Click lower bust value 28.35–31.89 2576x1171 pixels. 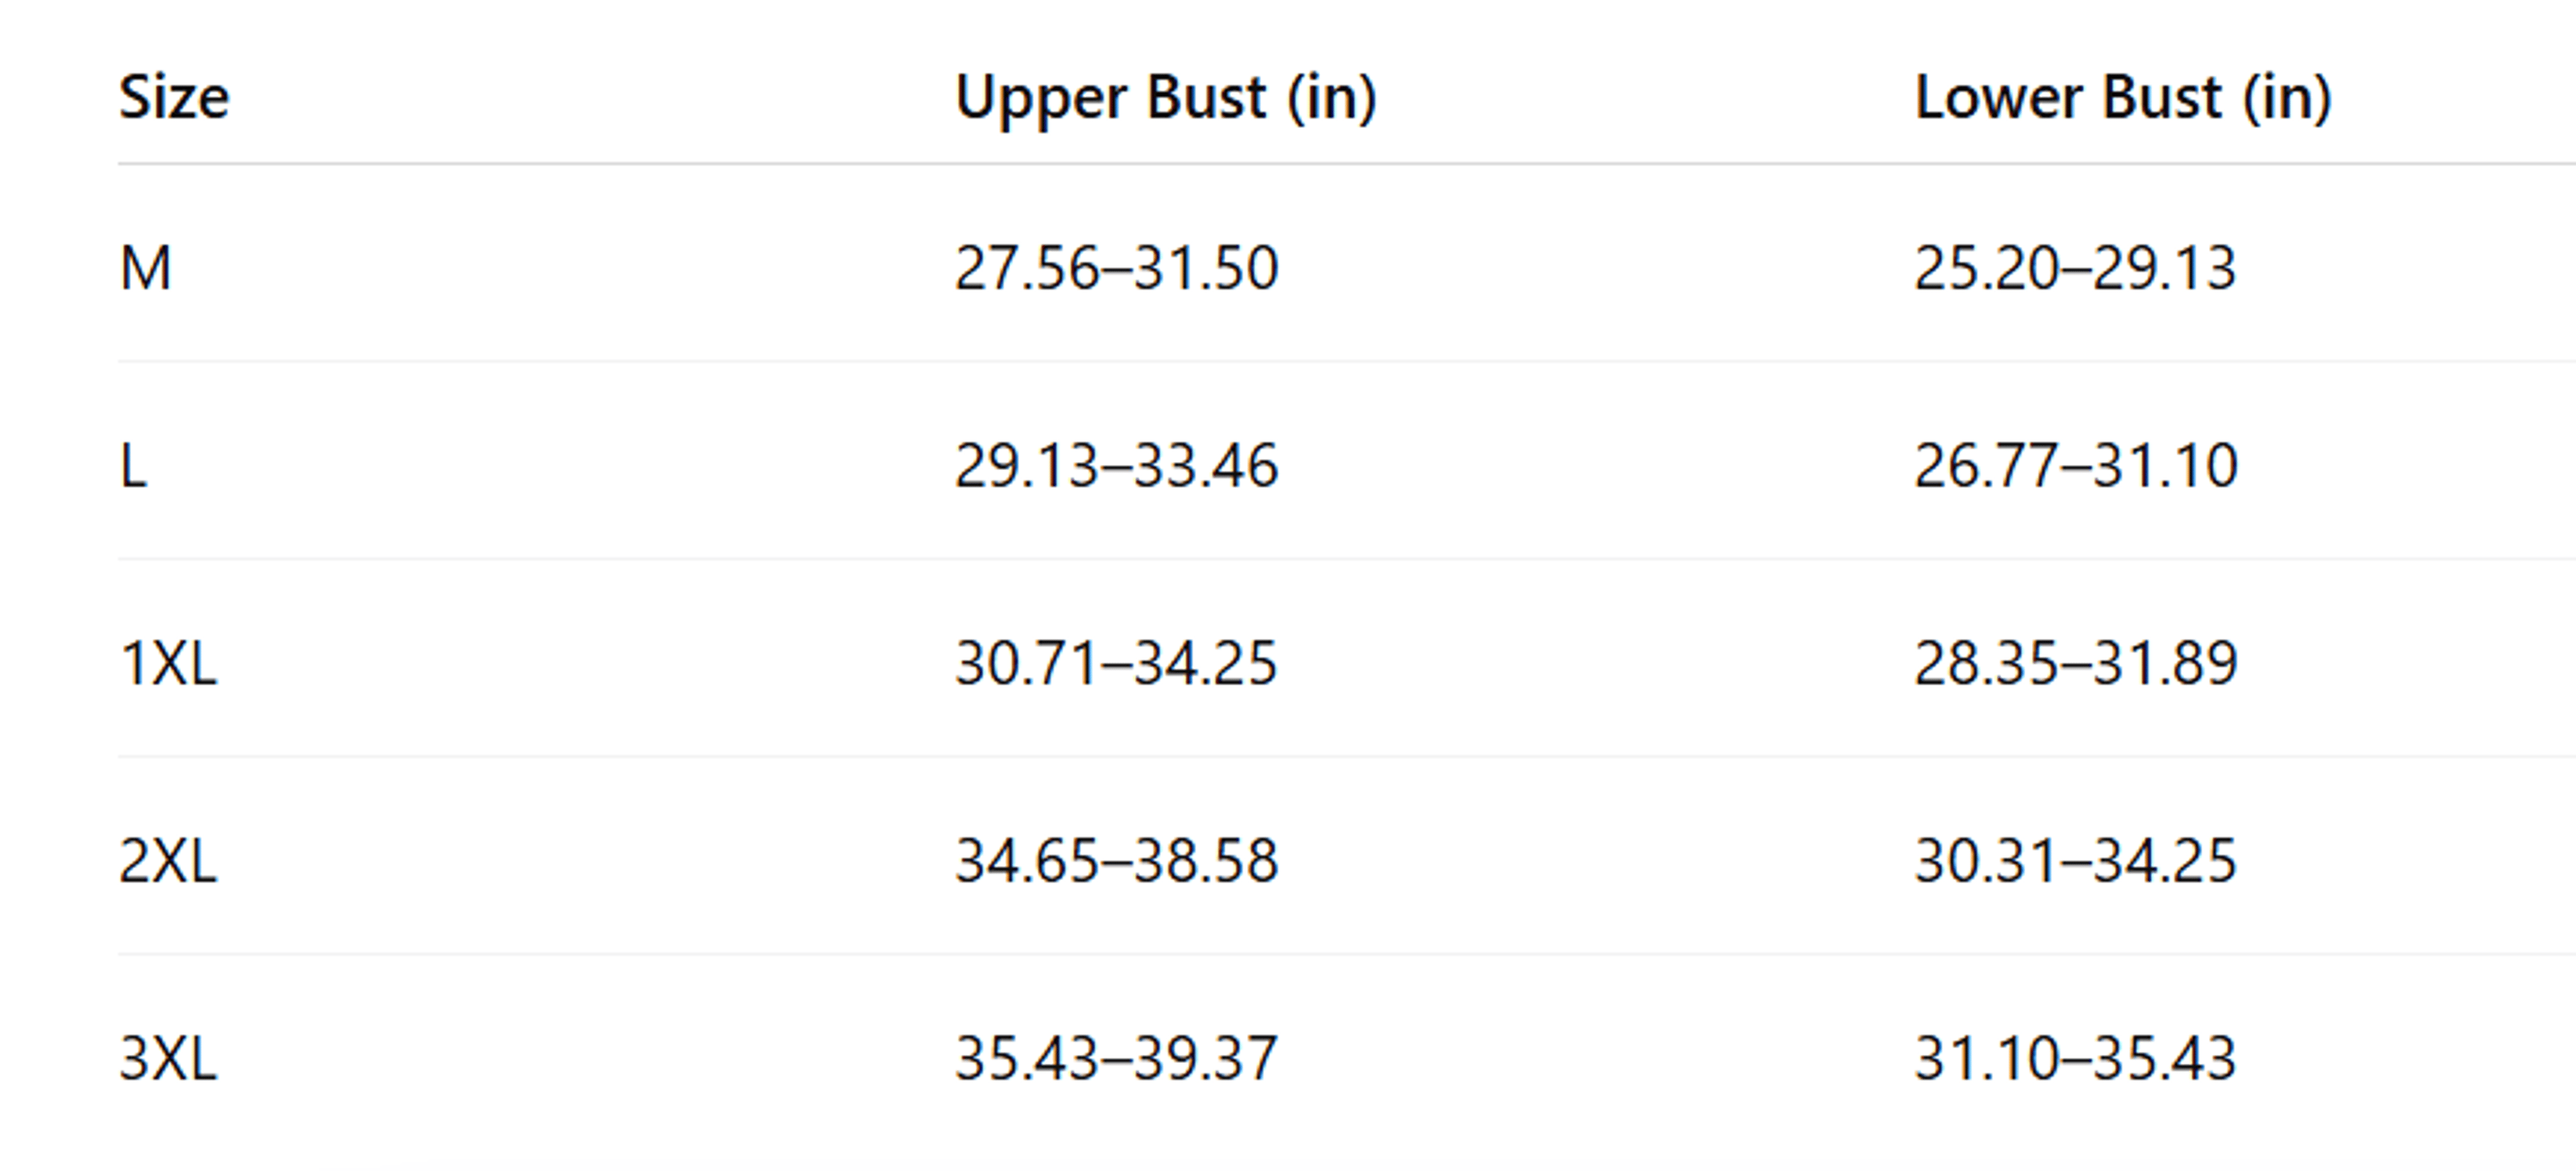pos(2075,663)
